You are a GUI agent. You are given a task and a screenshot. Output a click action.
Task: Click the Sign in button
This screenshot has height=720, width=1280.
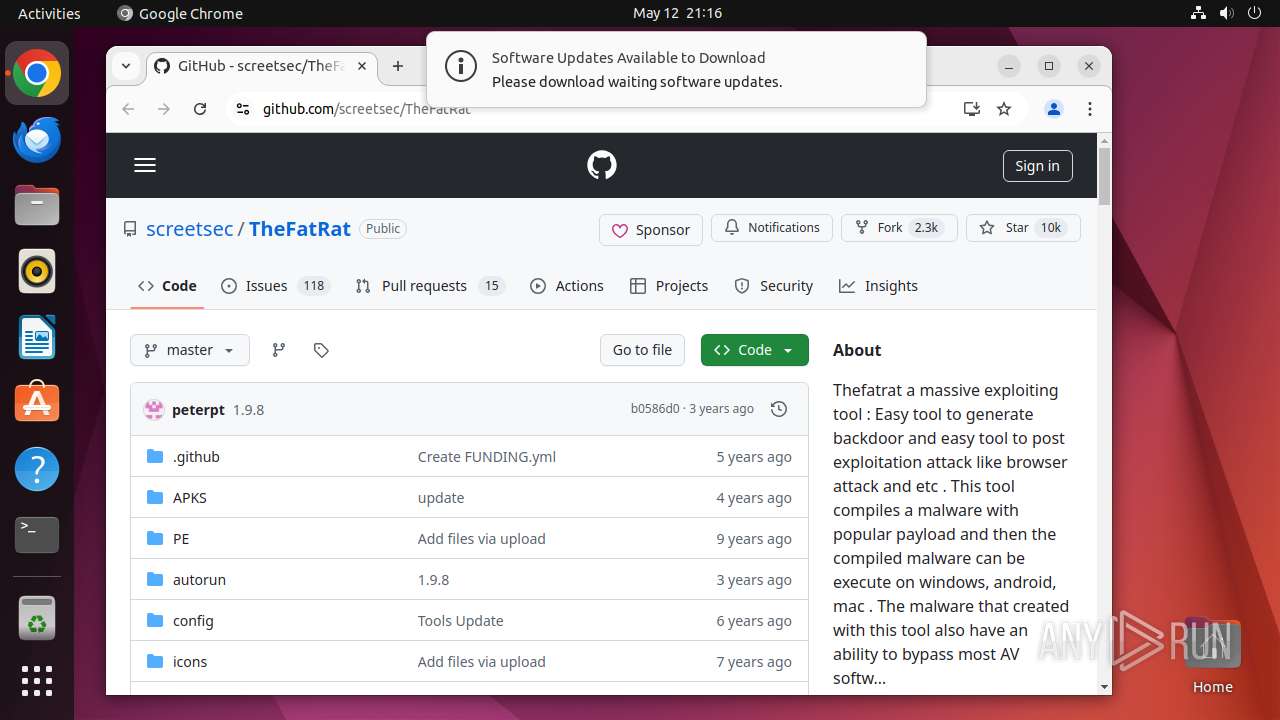1037,166
